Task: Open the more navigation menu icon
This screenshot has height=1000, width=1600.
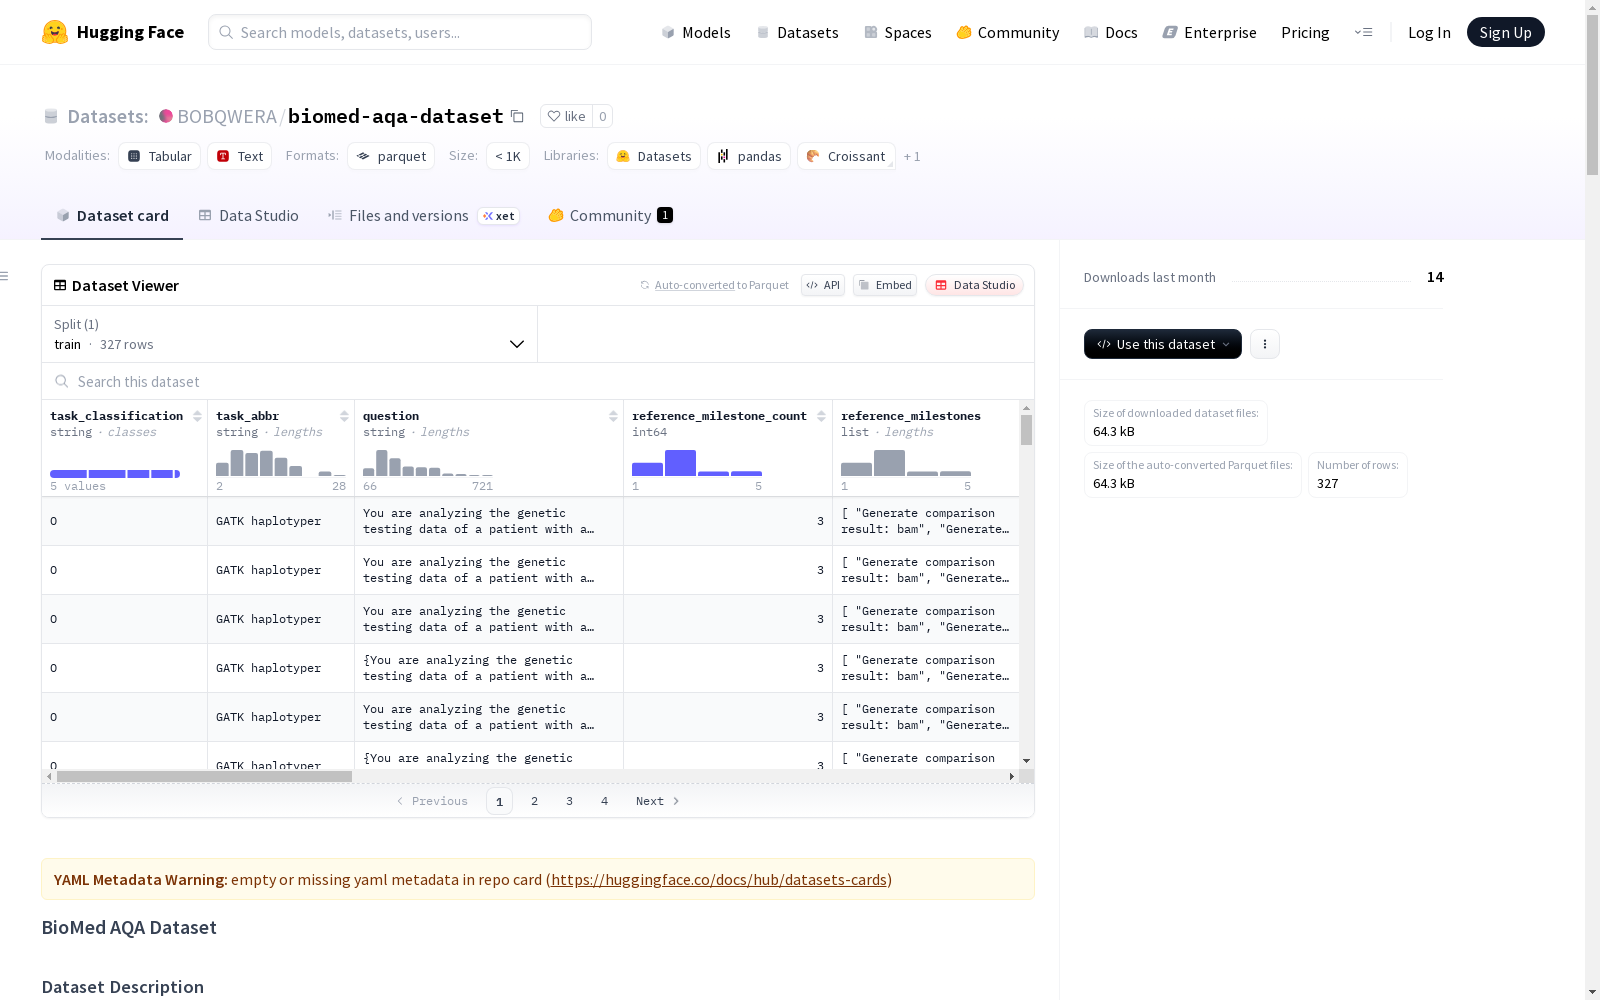Action: point(1363,32)
